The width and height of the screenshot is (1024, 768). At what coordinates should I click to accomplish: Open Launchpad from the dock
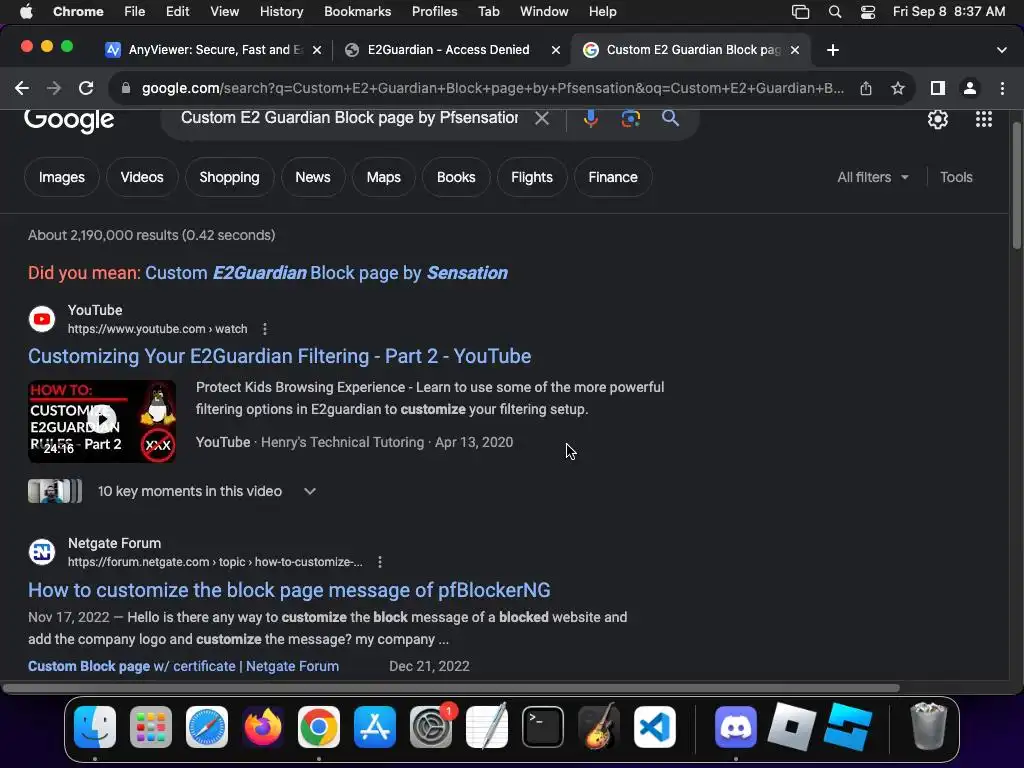coord(151,727)
